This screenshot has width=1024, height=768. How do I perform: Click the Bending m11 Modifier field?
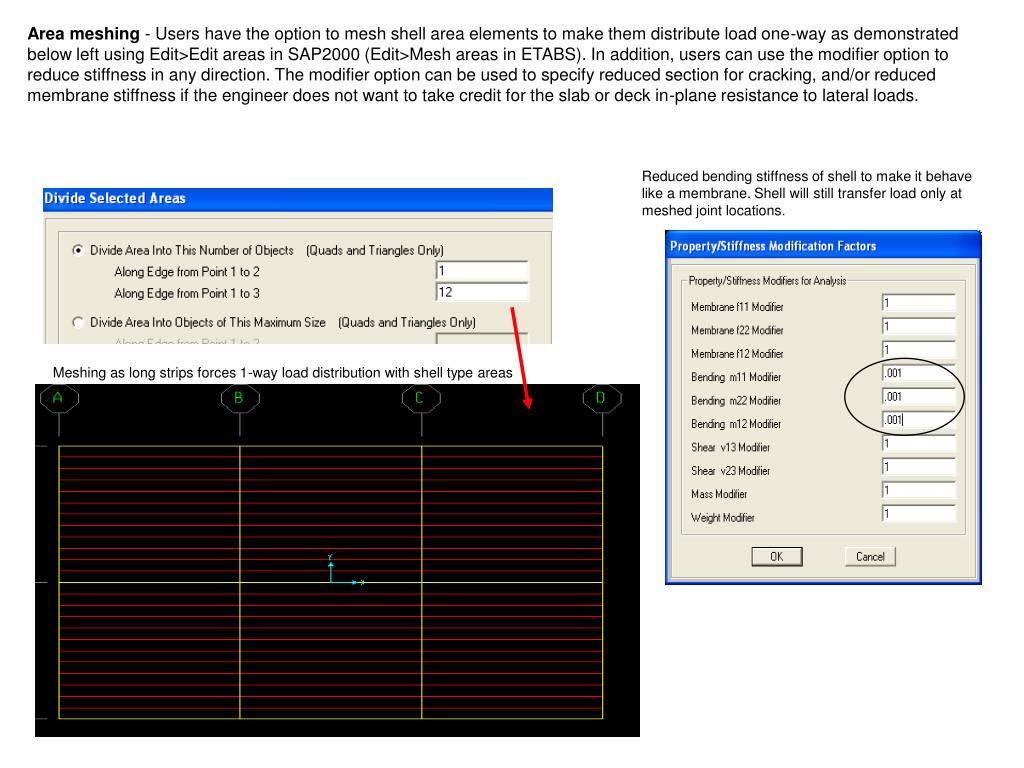coord(918,373)
